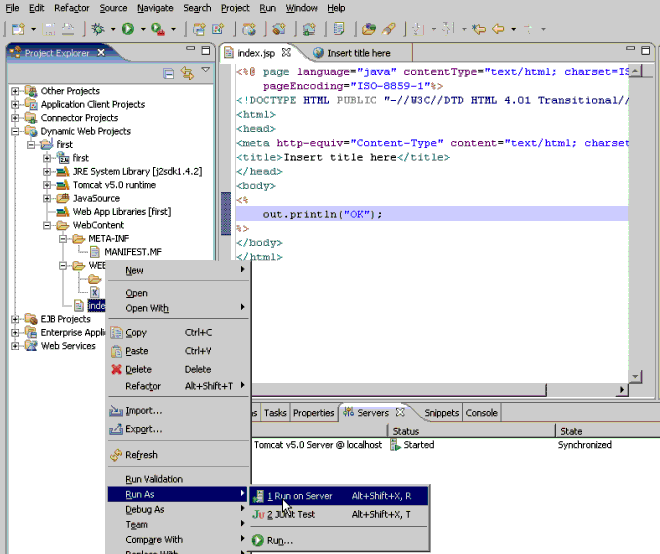660x554 pixels.
Task: Click the green Run toolbar icon
Action: (128, 29)
